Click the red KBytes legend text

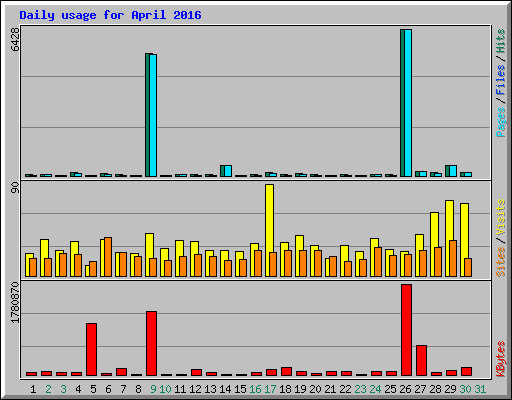tap(501, 359)
